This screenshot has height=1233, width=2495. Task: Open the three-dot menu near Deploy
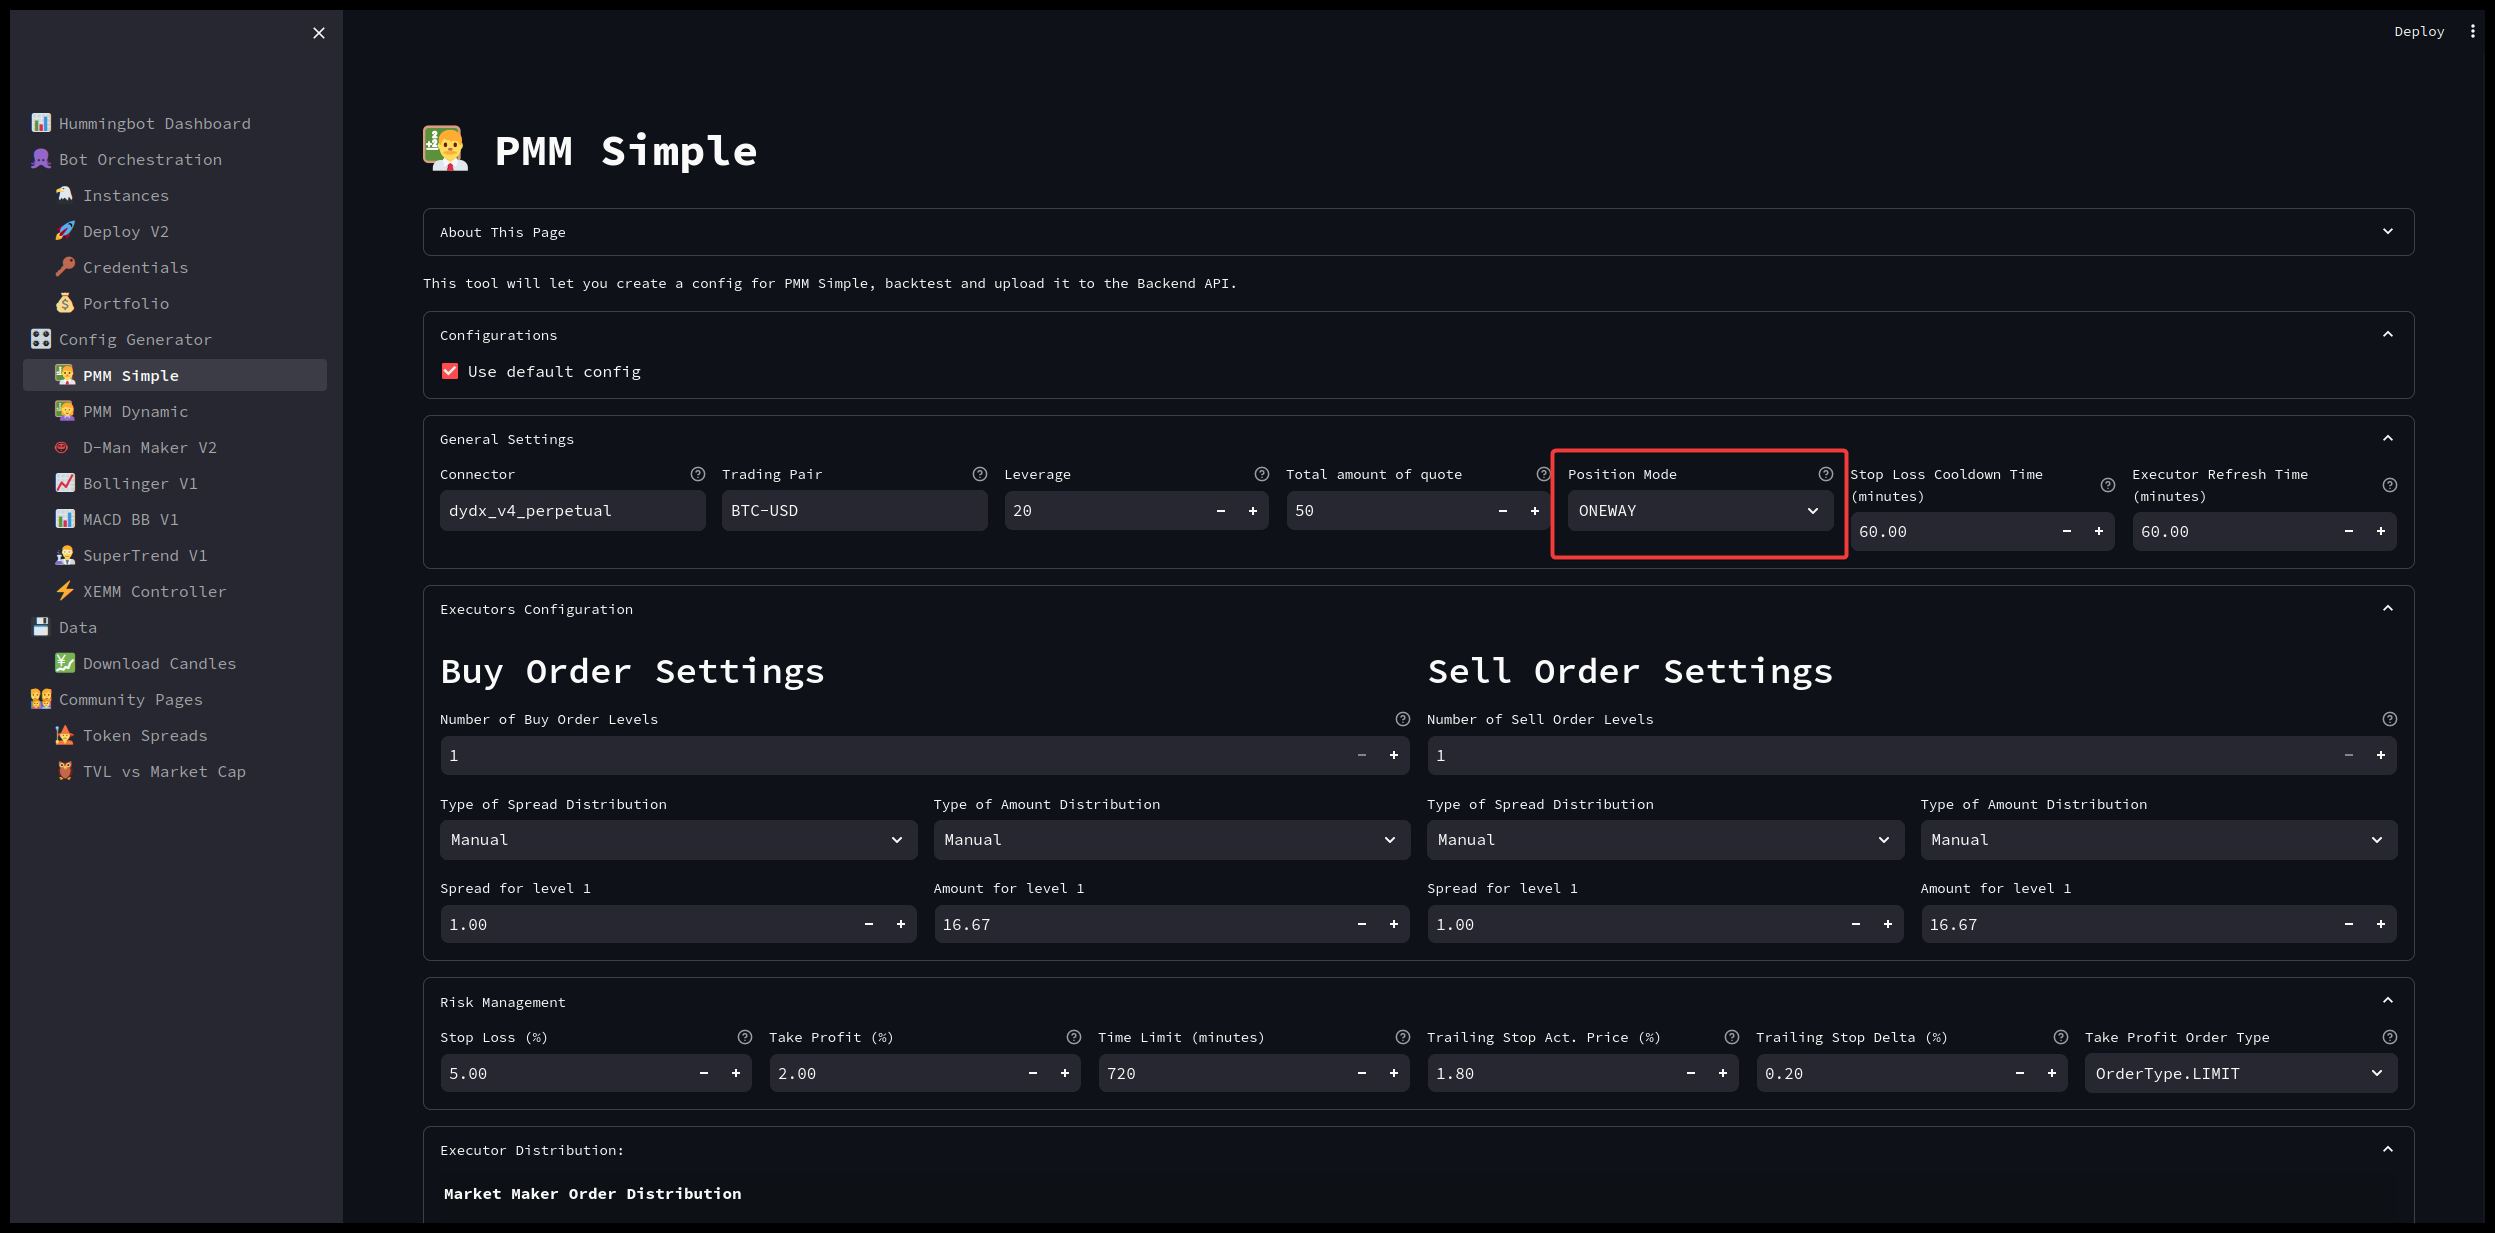[2472, 31]
